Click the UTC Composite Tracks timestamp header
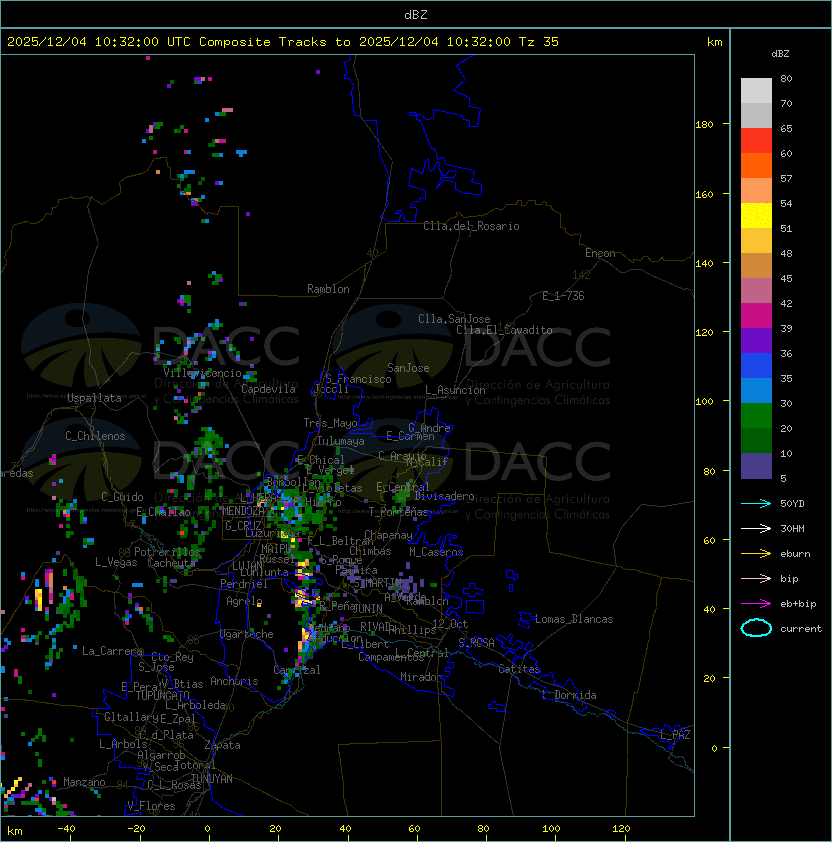The image size is (832, 842). pos(283,42)
